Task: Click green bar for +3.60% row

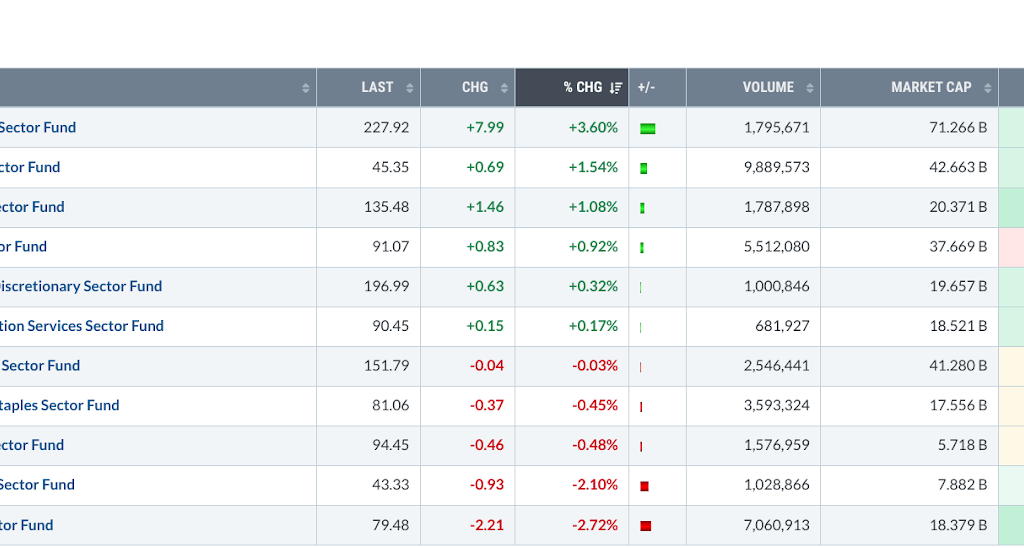Action: point(647,129)
